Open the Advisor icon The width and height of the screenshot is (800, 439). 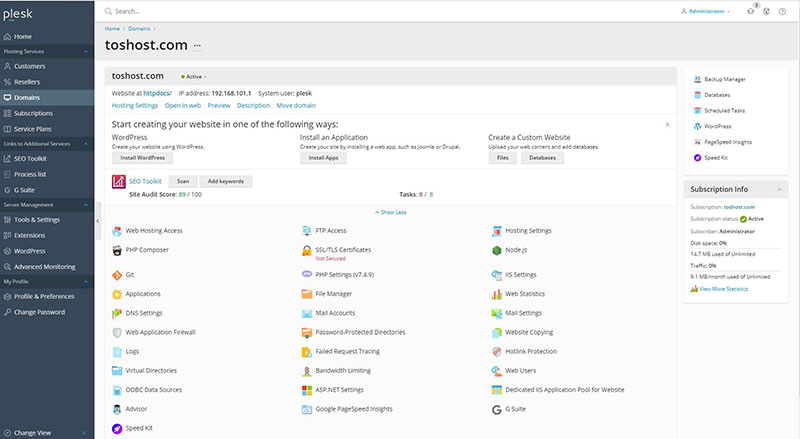pyautogui.click(x=117, y=409)
